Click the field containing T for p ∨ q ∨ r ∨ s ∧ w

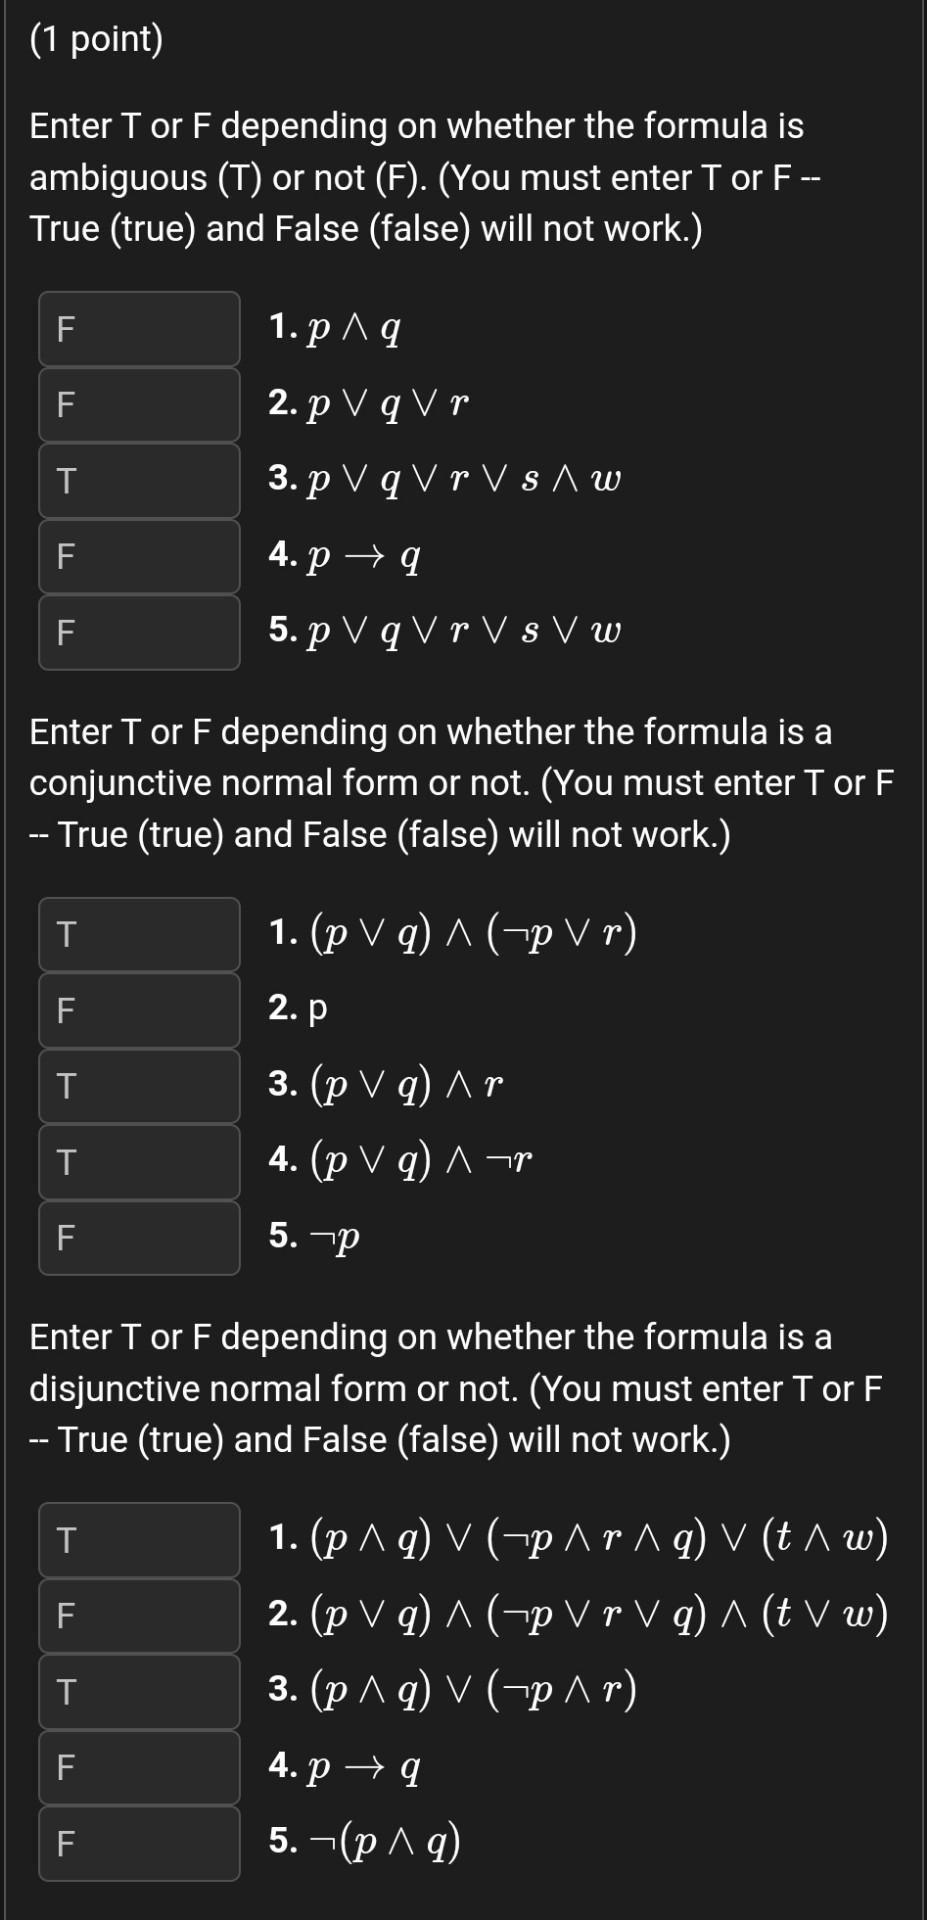point(138,481)
